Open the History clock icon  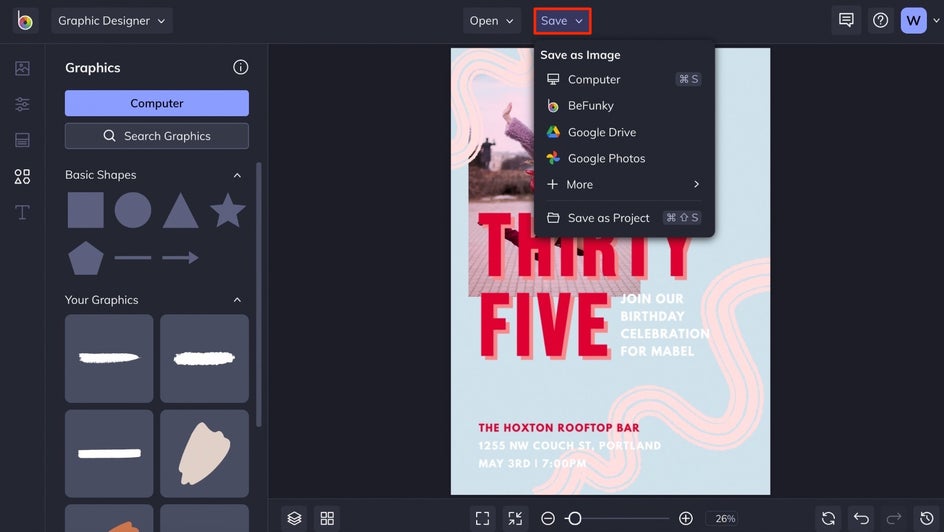click(927, 518)
